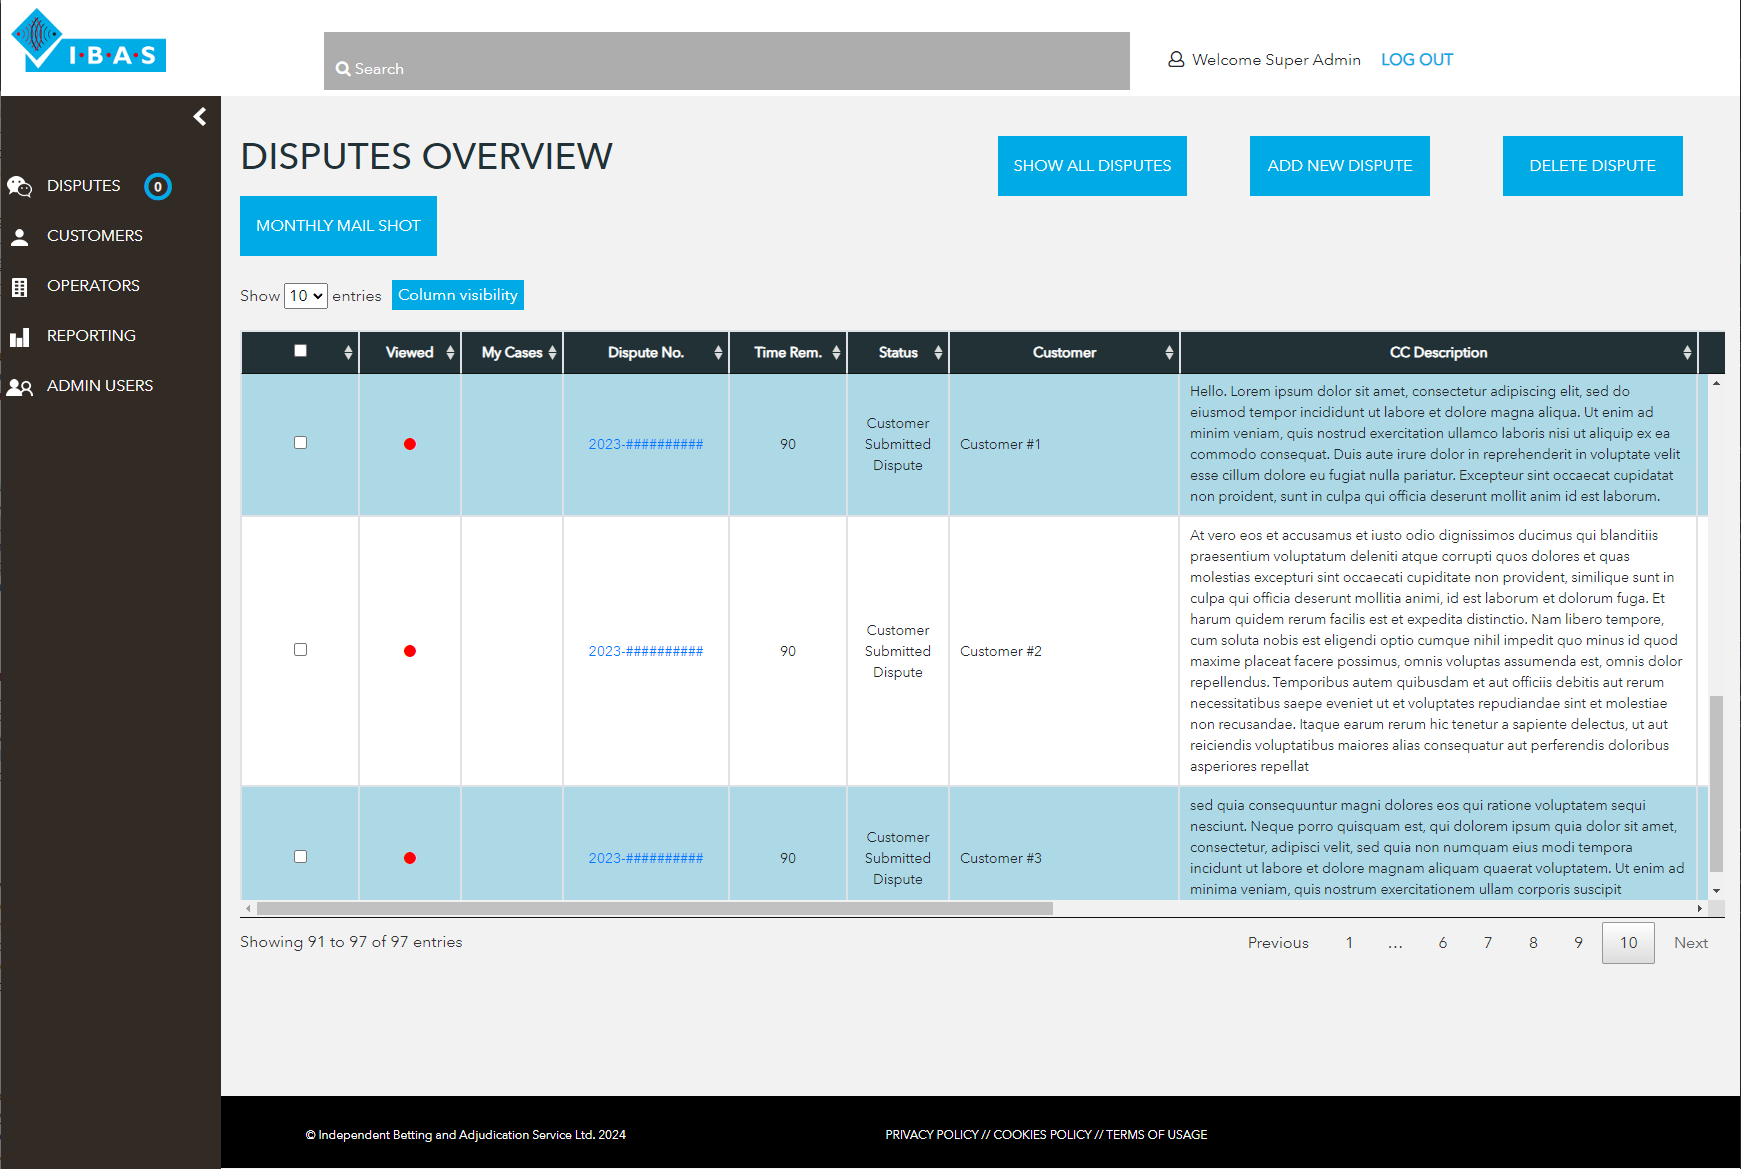Click the Log Out link
1741x1169 pixels.
[x=1416, y=60]
